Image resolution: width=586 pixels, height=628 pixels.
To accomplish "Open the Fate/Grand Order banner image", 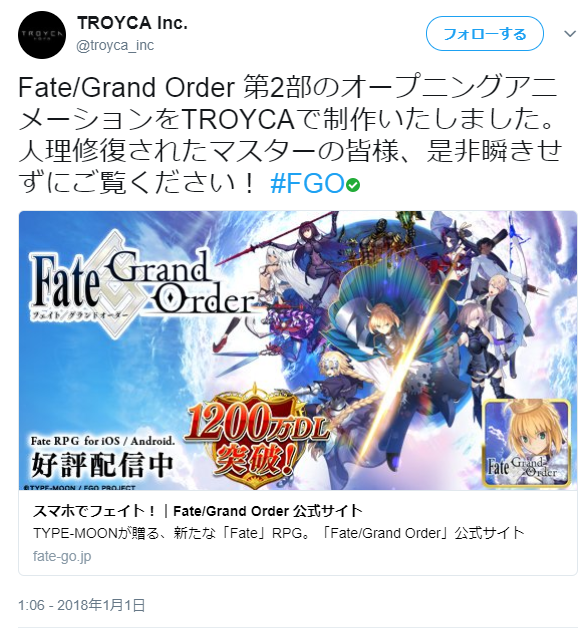I will [298, 350].
